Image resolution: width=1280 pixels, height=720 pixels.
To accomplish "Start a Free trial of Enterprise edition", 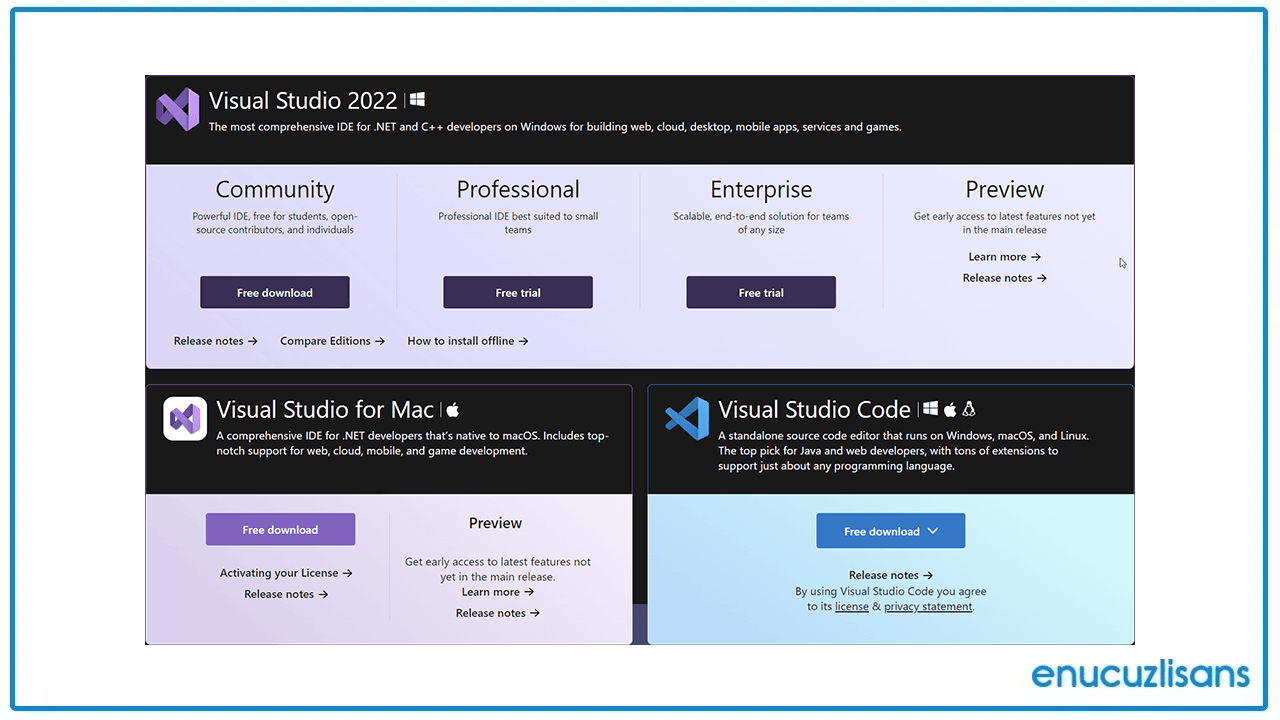I will [760, 292].
